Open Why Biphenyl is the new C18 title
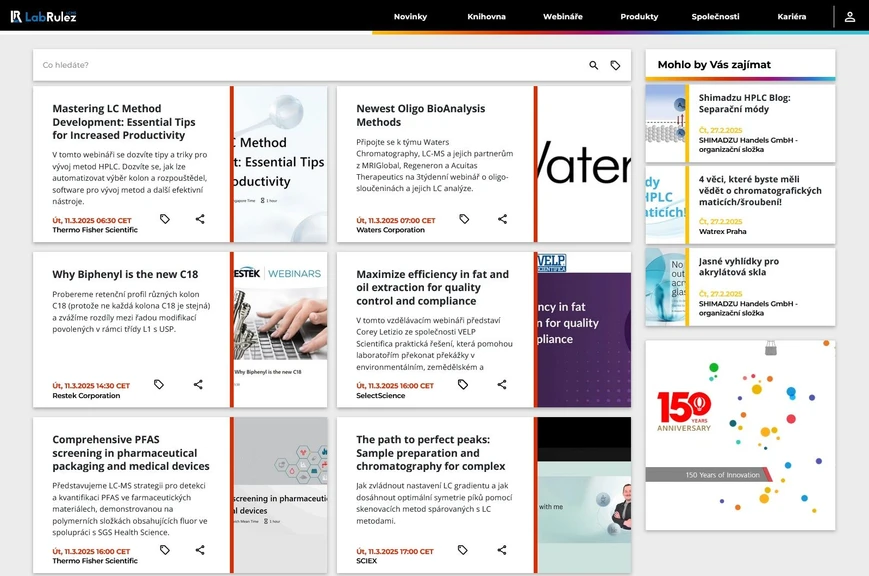The width and height of the screenshot is (869, 576). point(125,274)
